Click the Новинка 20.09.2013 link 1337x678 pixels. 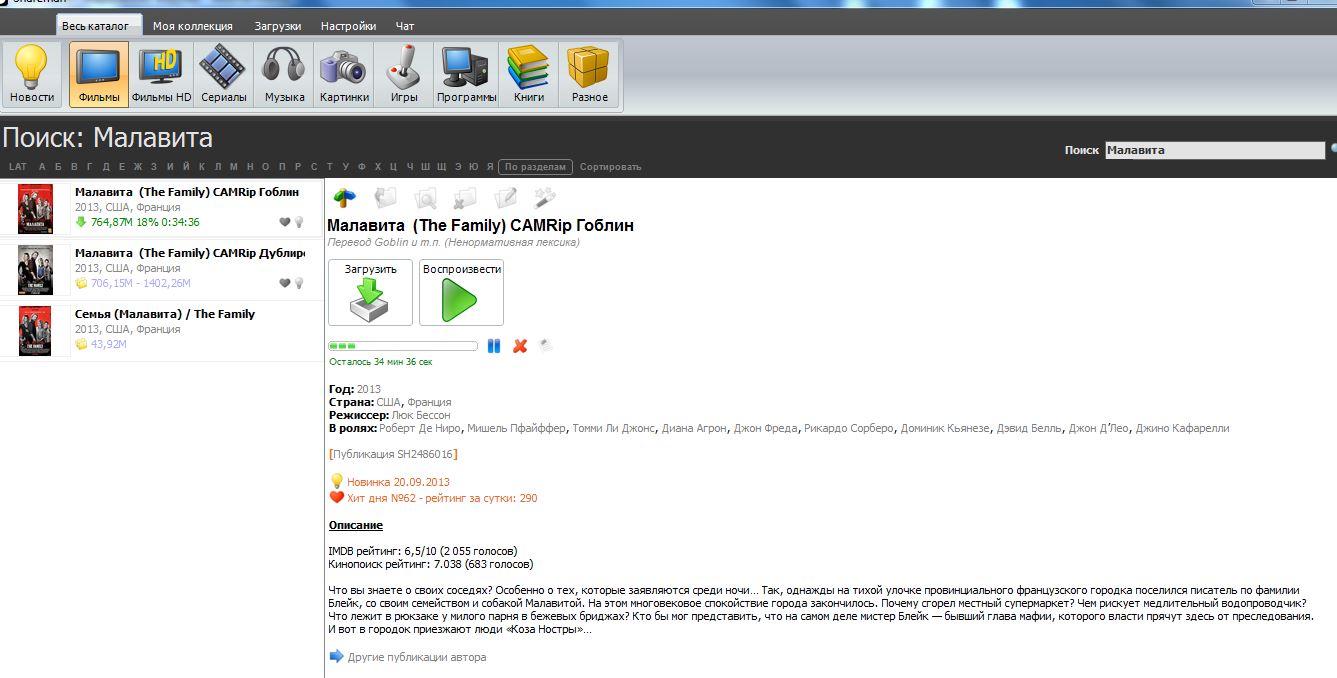(x=398, y=482)
